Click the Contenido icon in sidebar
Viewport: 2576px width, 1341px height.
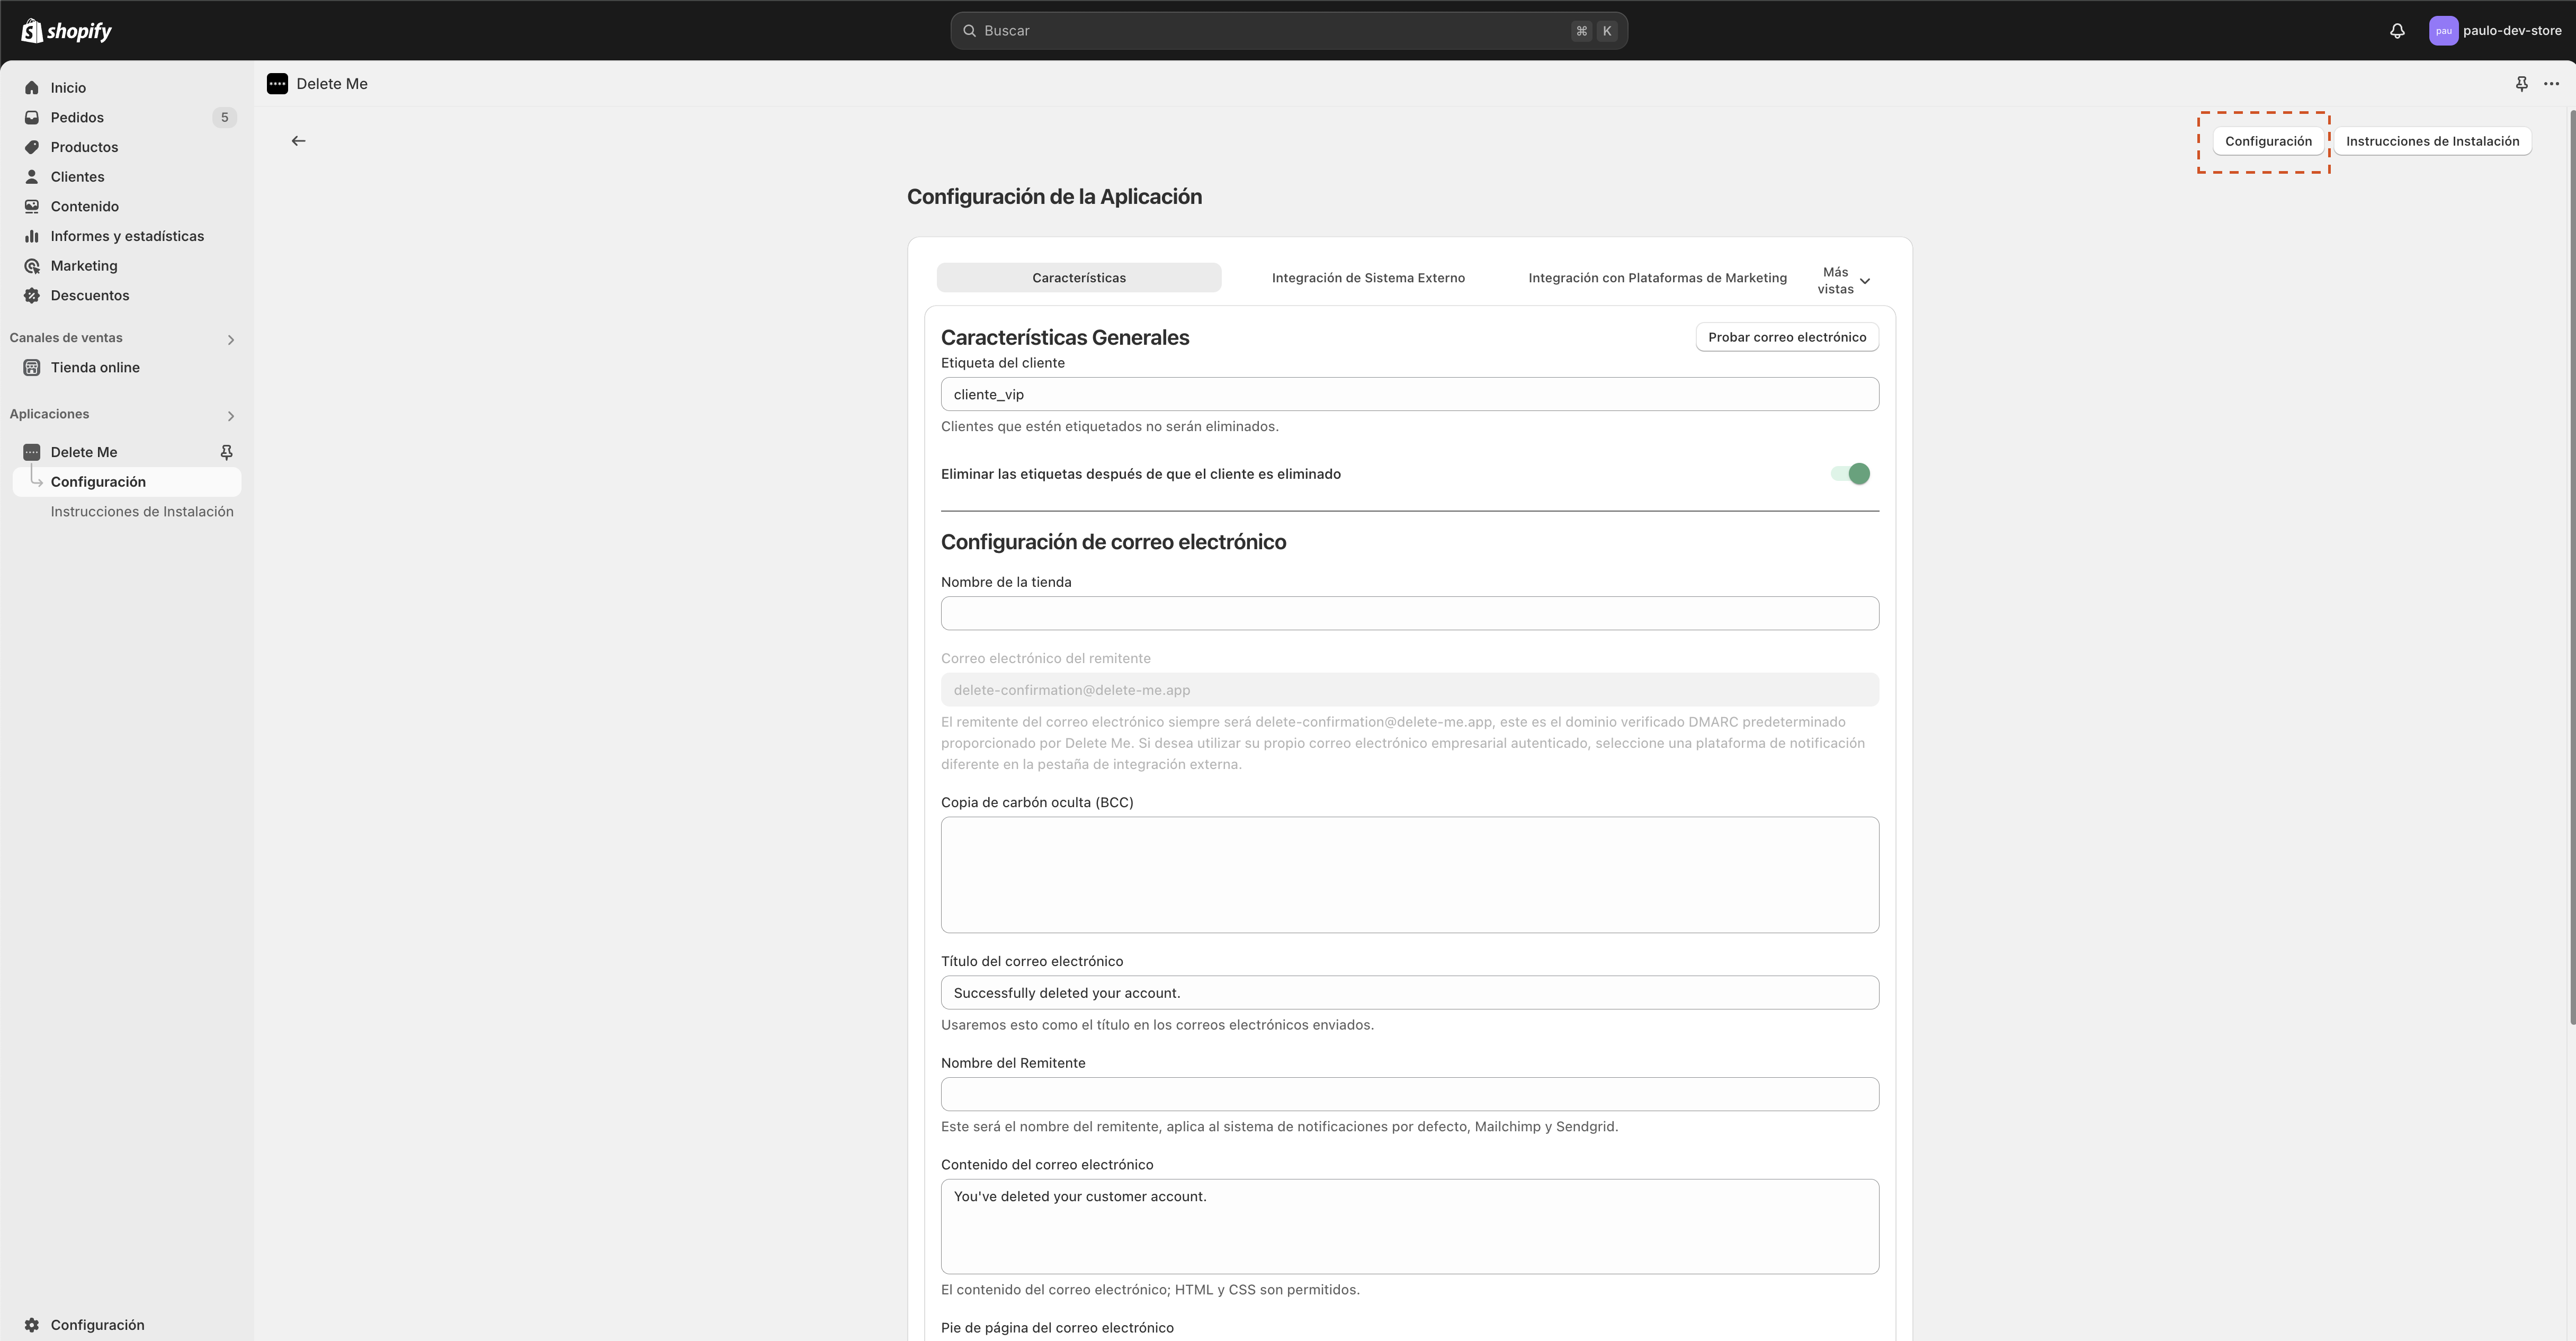click(x=32, y=207)
